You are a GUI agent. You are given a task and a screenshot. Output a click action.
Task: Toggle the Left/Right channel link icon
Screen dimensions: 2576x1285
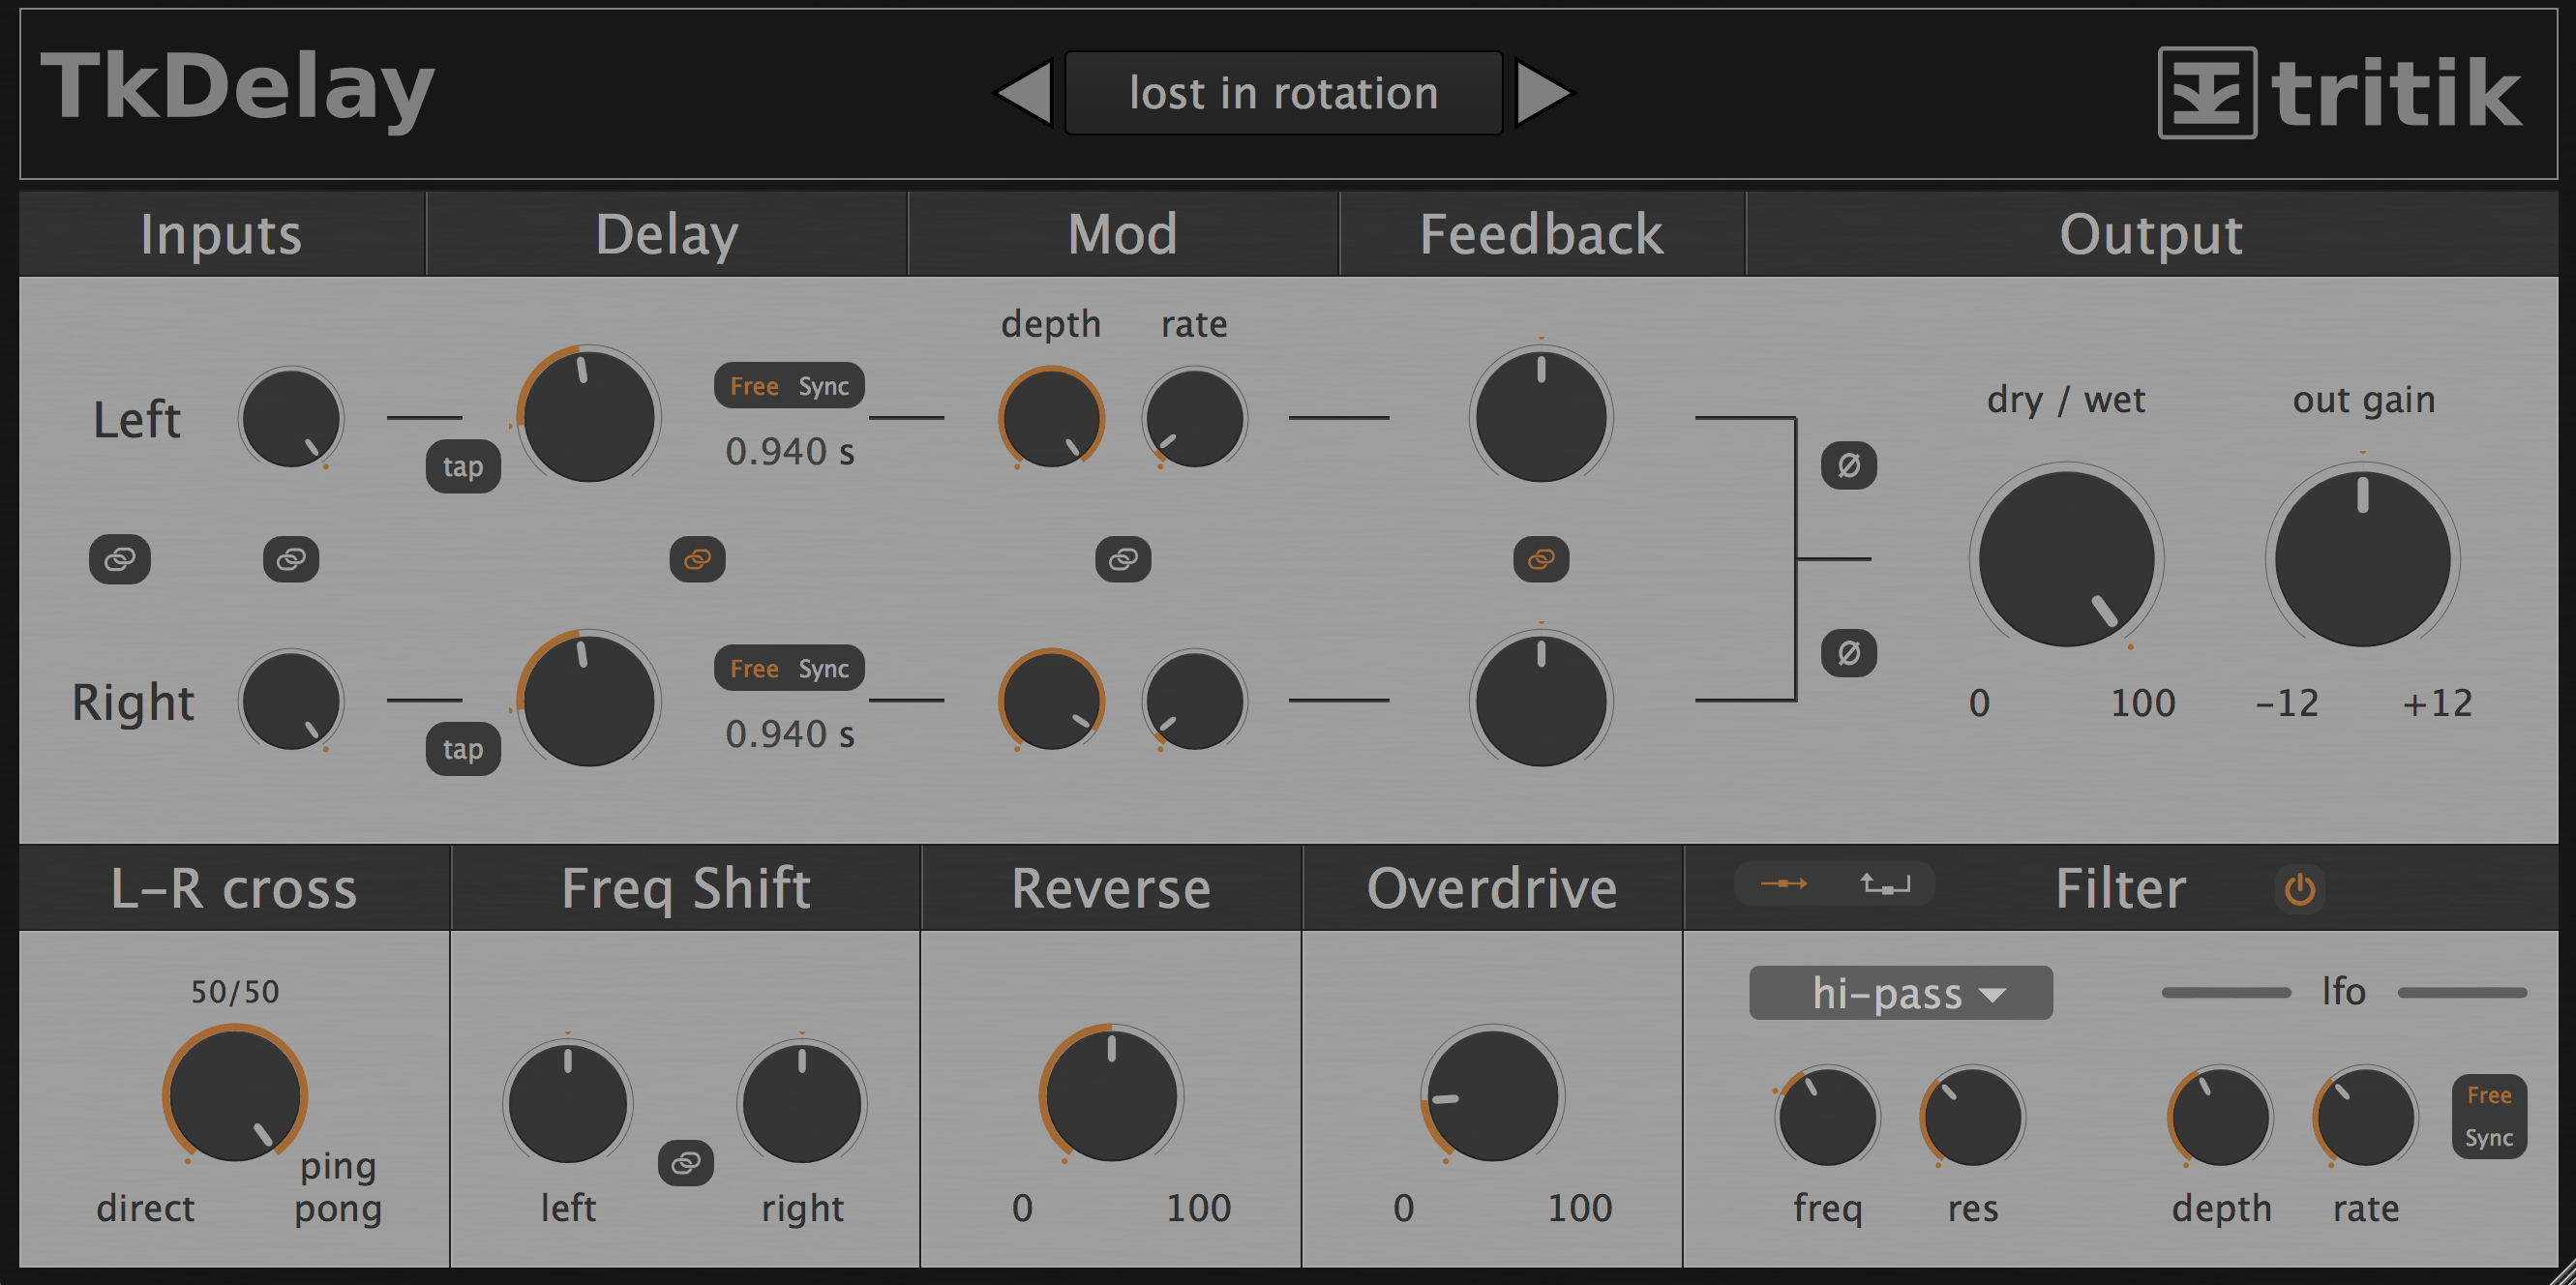(x=120, y=558)
